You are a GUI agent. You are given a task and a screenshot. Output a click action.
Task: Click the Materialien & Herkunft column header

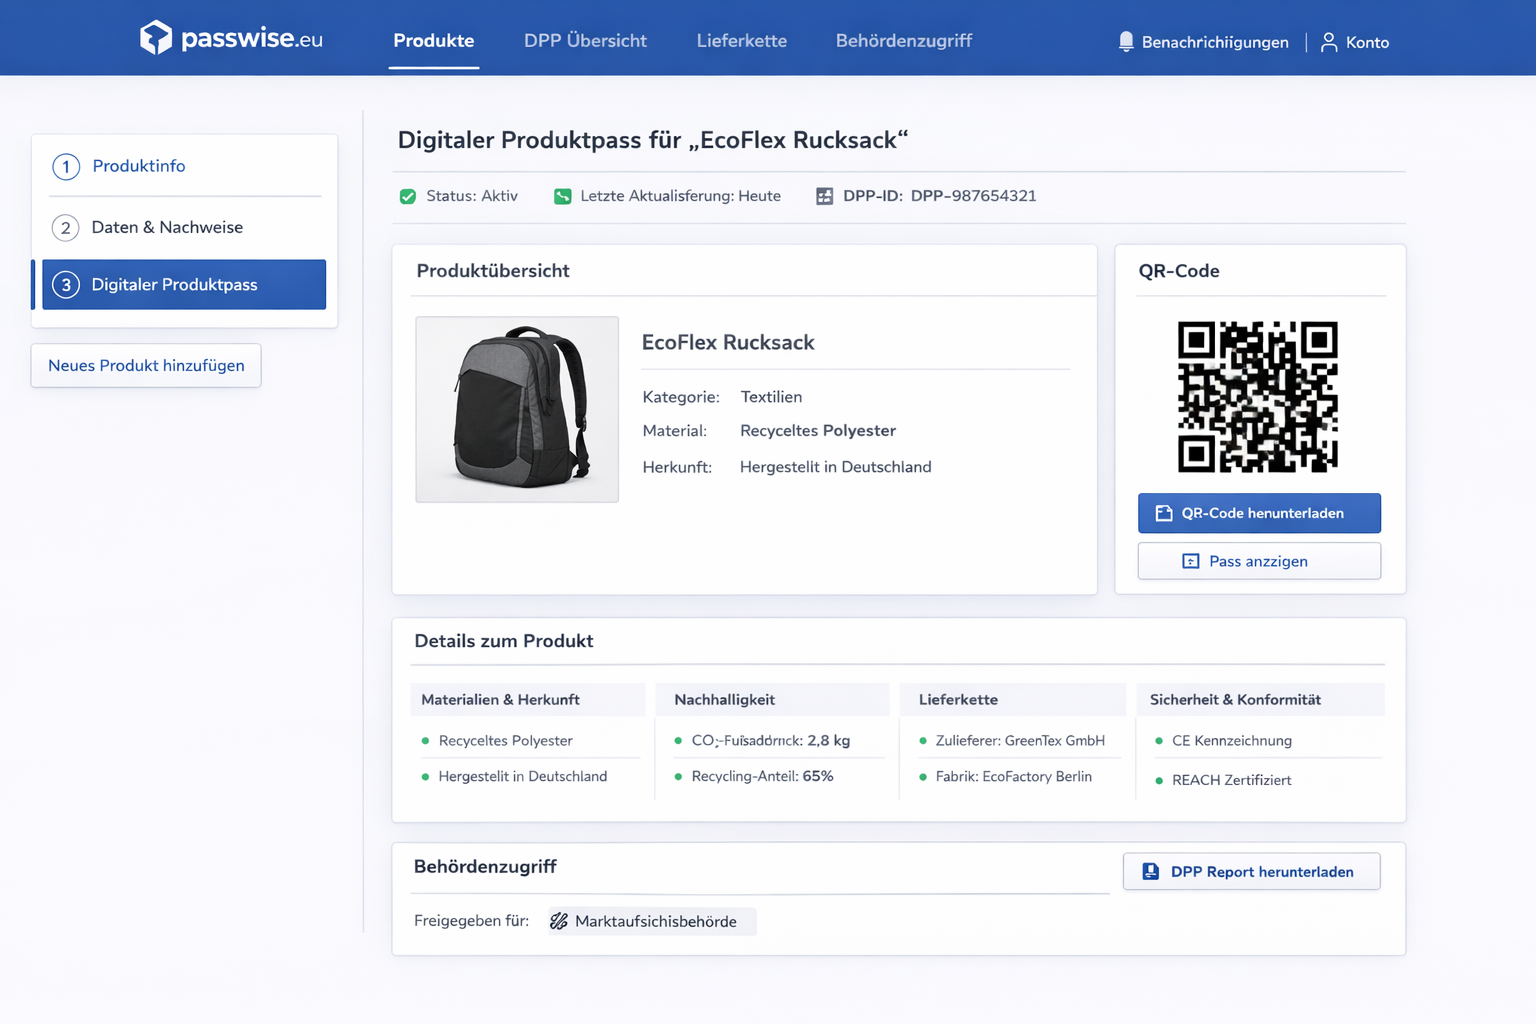point(527,700)
